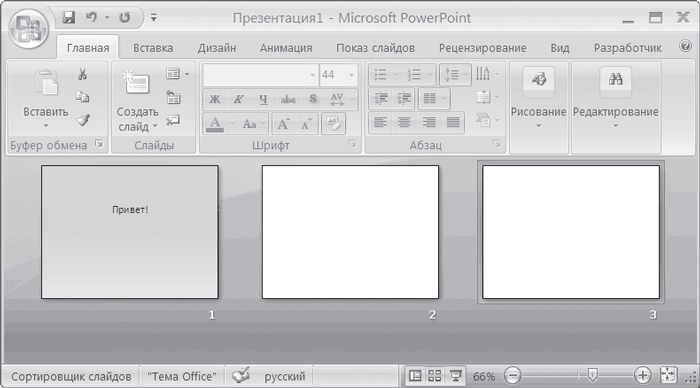Apply font color A button
The height and width of the screenshot is (388, 700).
(x=215, y=123)
